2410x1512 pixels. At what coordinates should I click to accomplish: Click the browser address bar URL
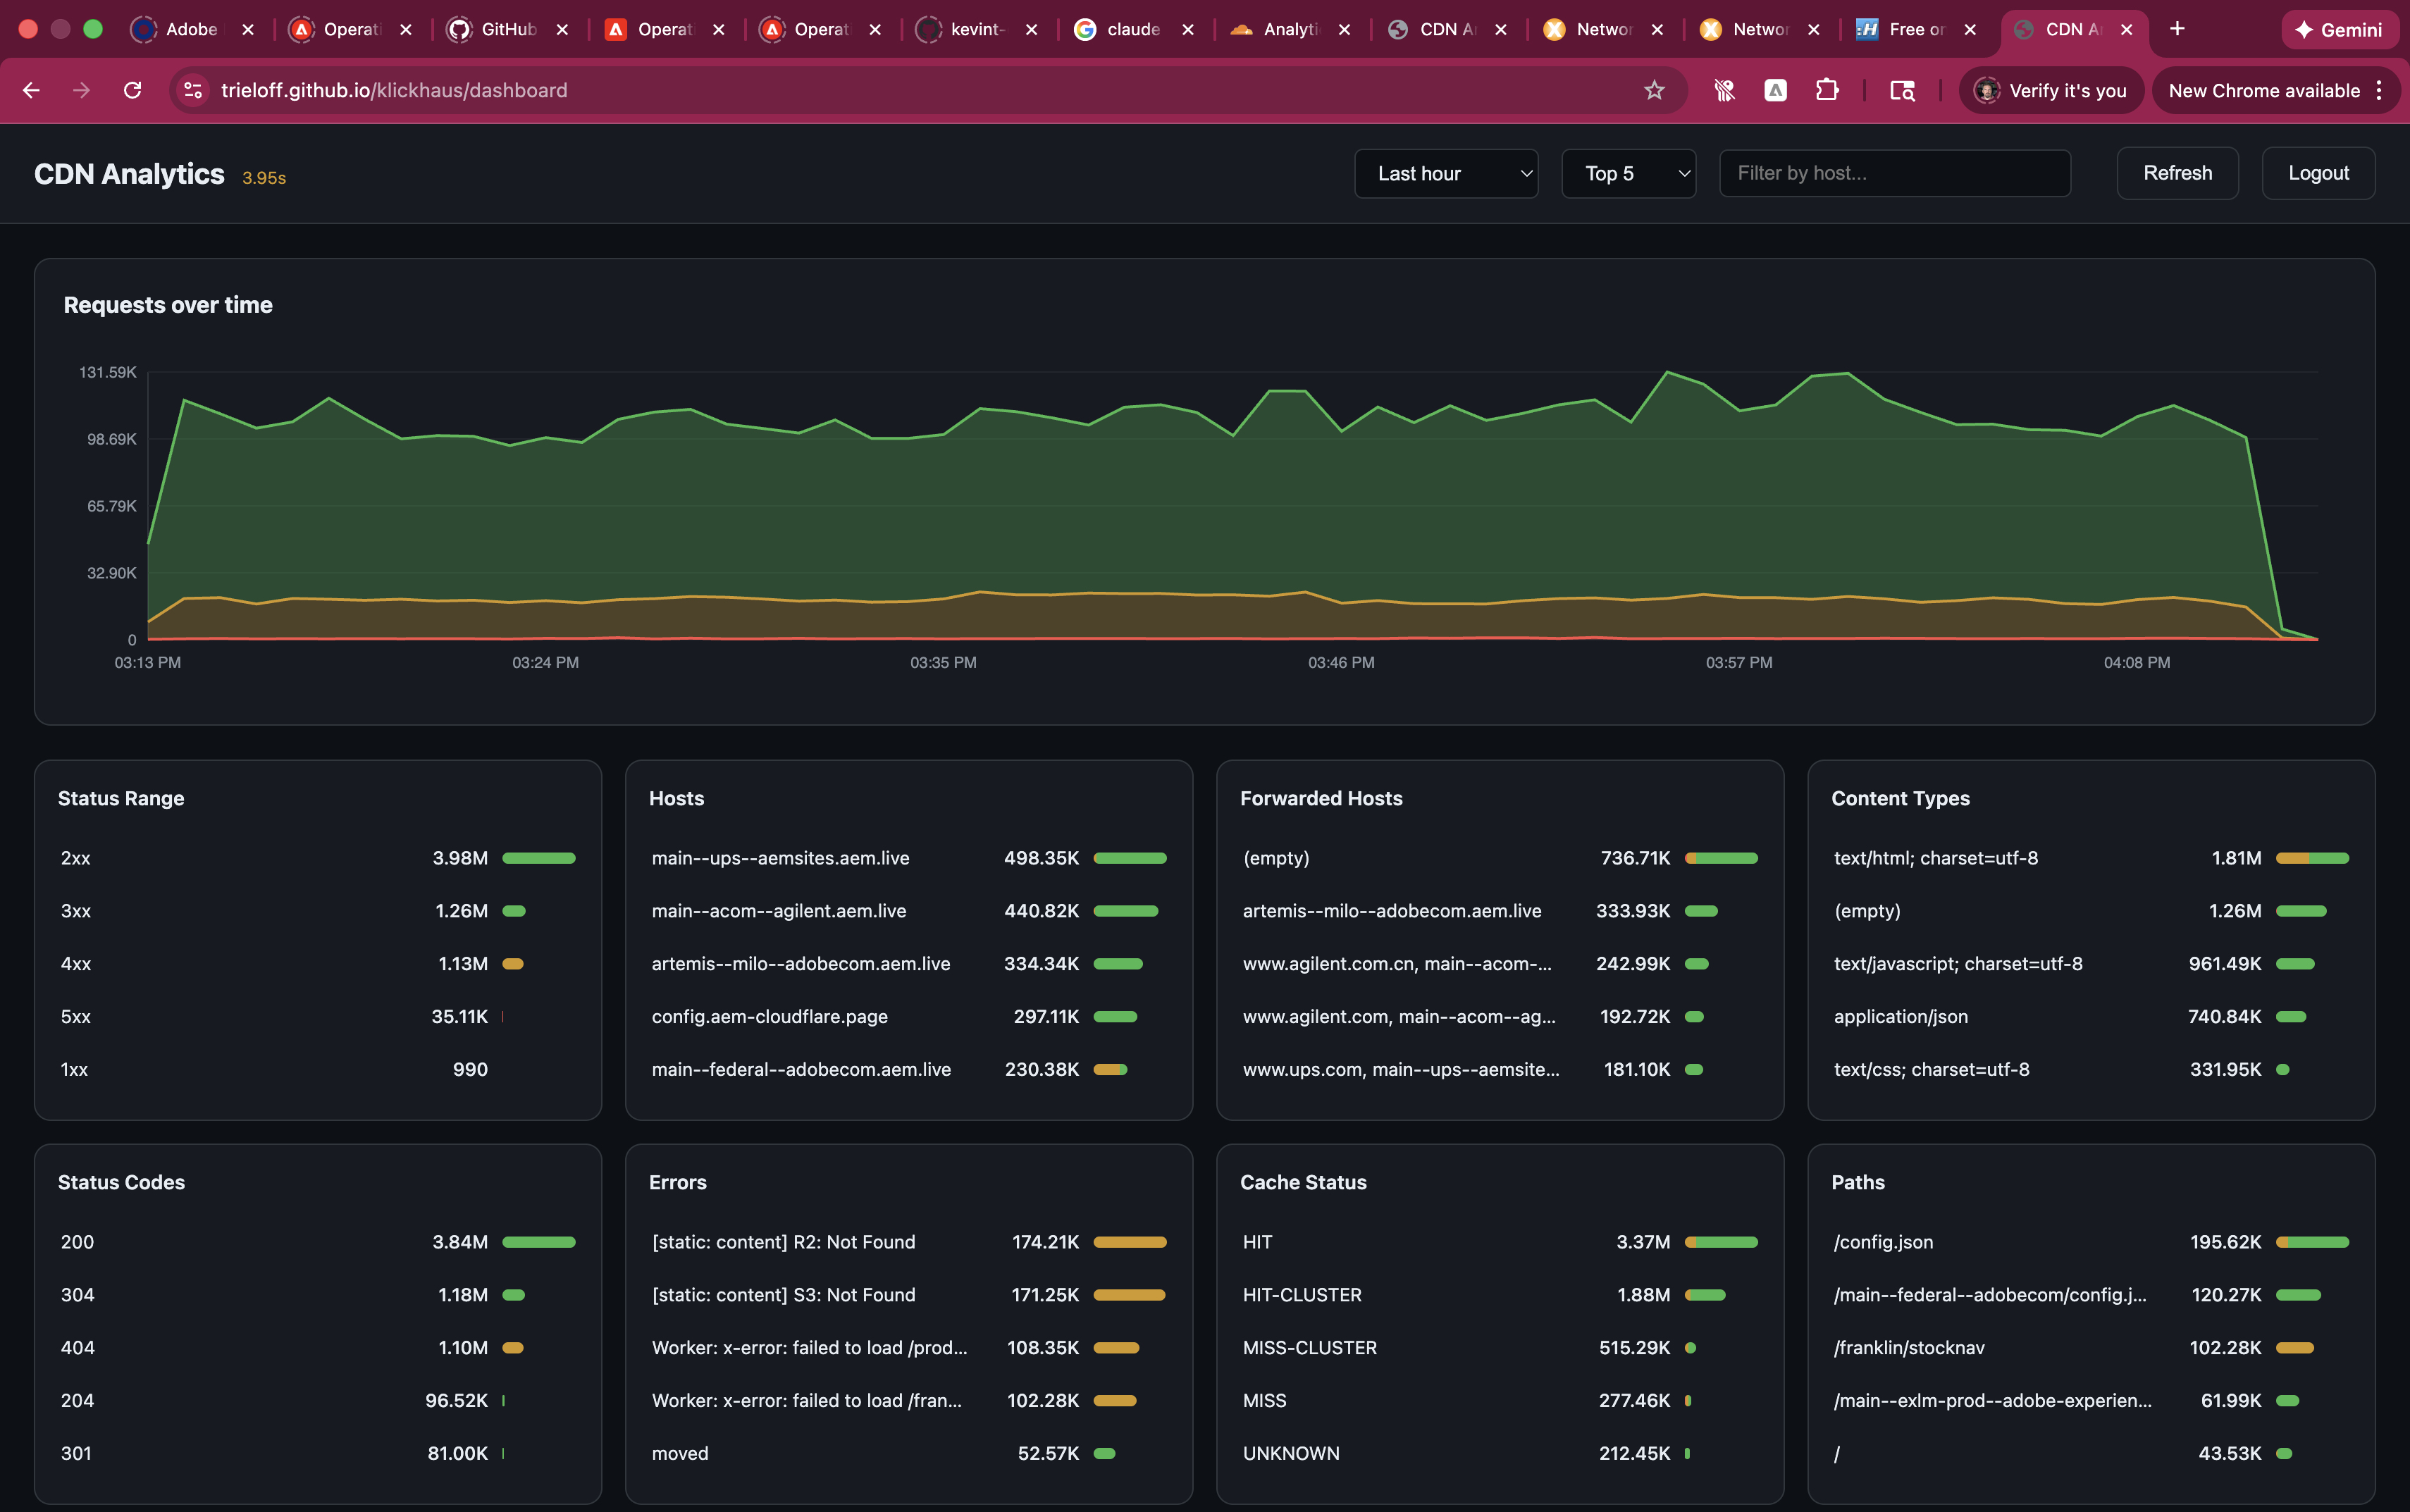tap(394, 90)
